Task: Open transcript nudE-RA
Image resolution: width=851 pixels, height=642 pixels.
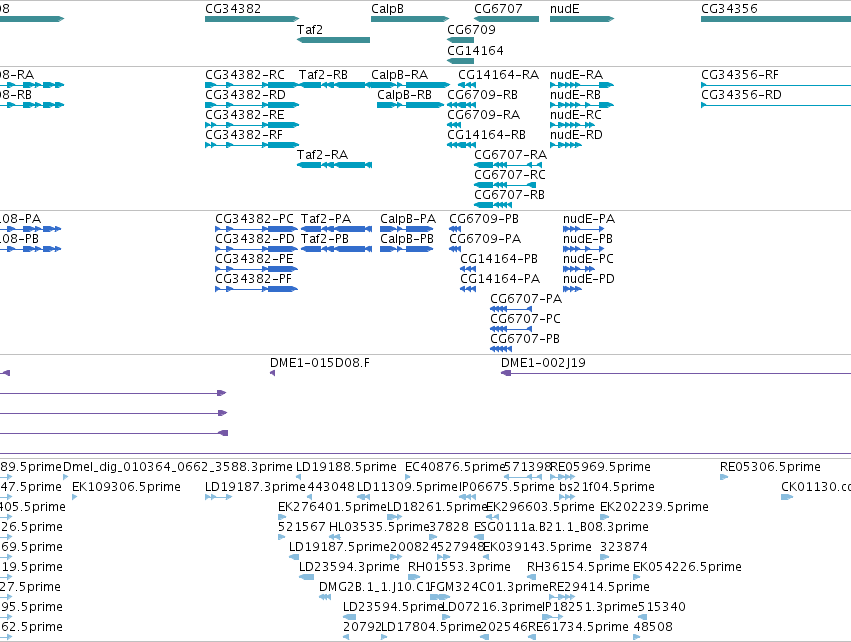Action: [x=576, y=74]
